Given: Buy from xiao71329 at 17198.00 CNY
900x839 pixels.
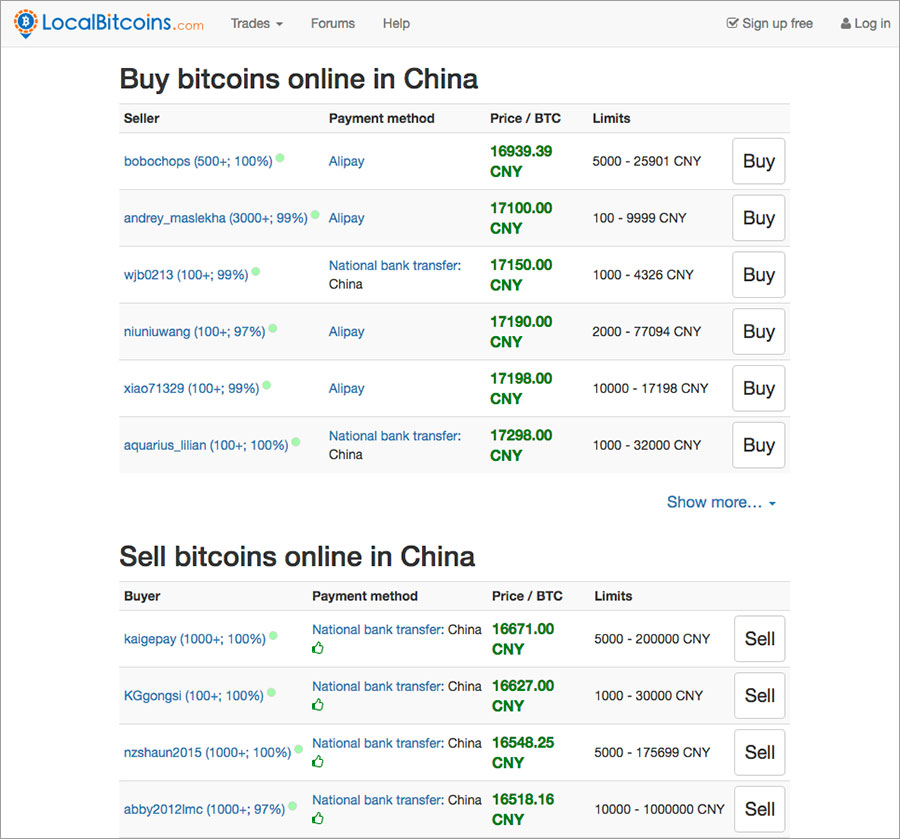Looking at the screenshot, I should pos(759,389).
